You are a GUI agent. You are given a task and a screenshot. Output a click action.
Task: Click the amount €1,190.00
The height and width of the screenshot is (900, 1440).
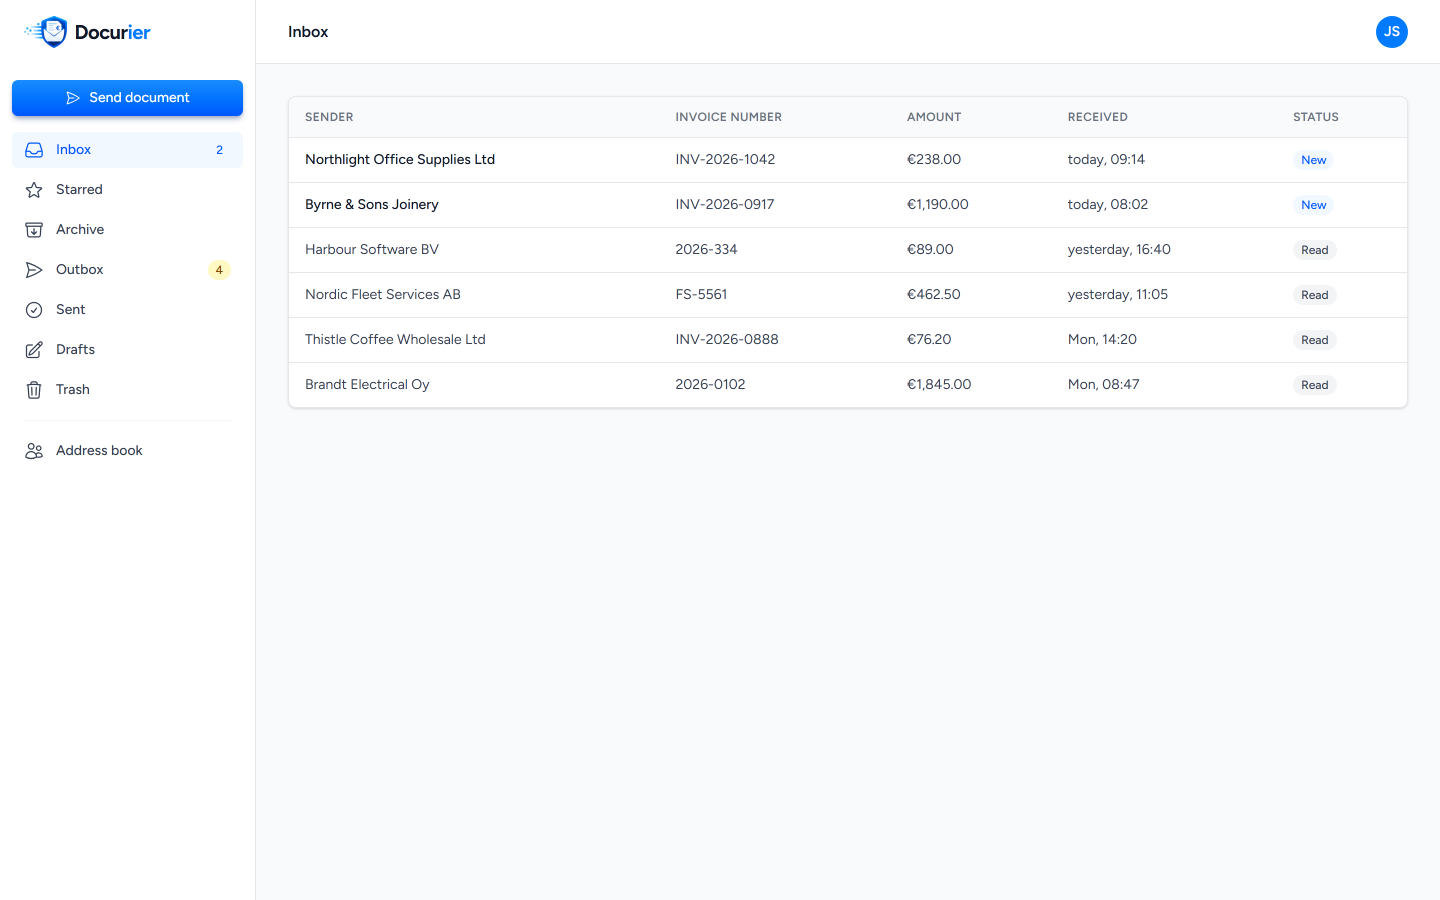tap(937, 205)
